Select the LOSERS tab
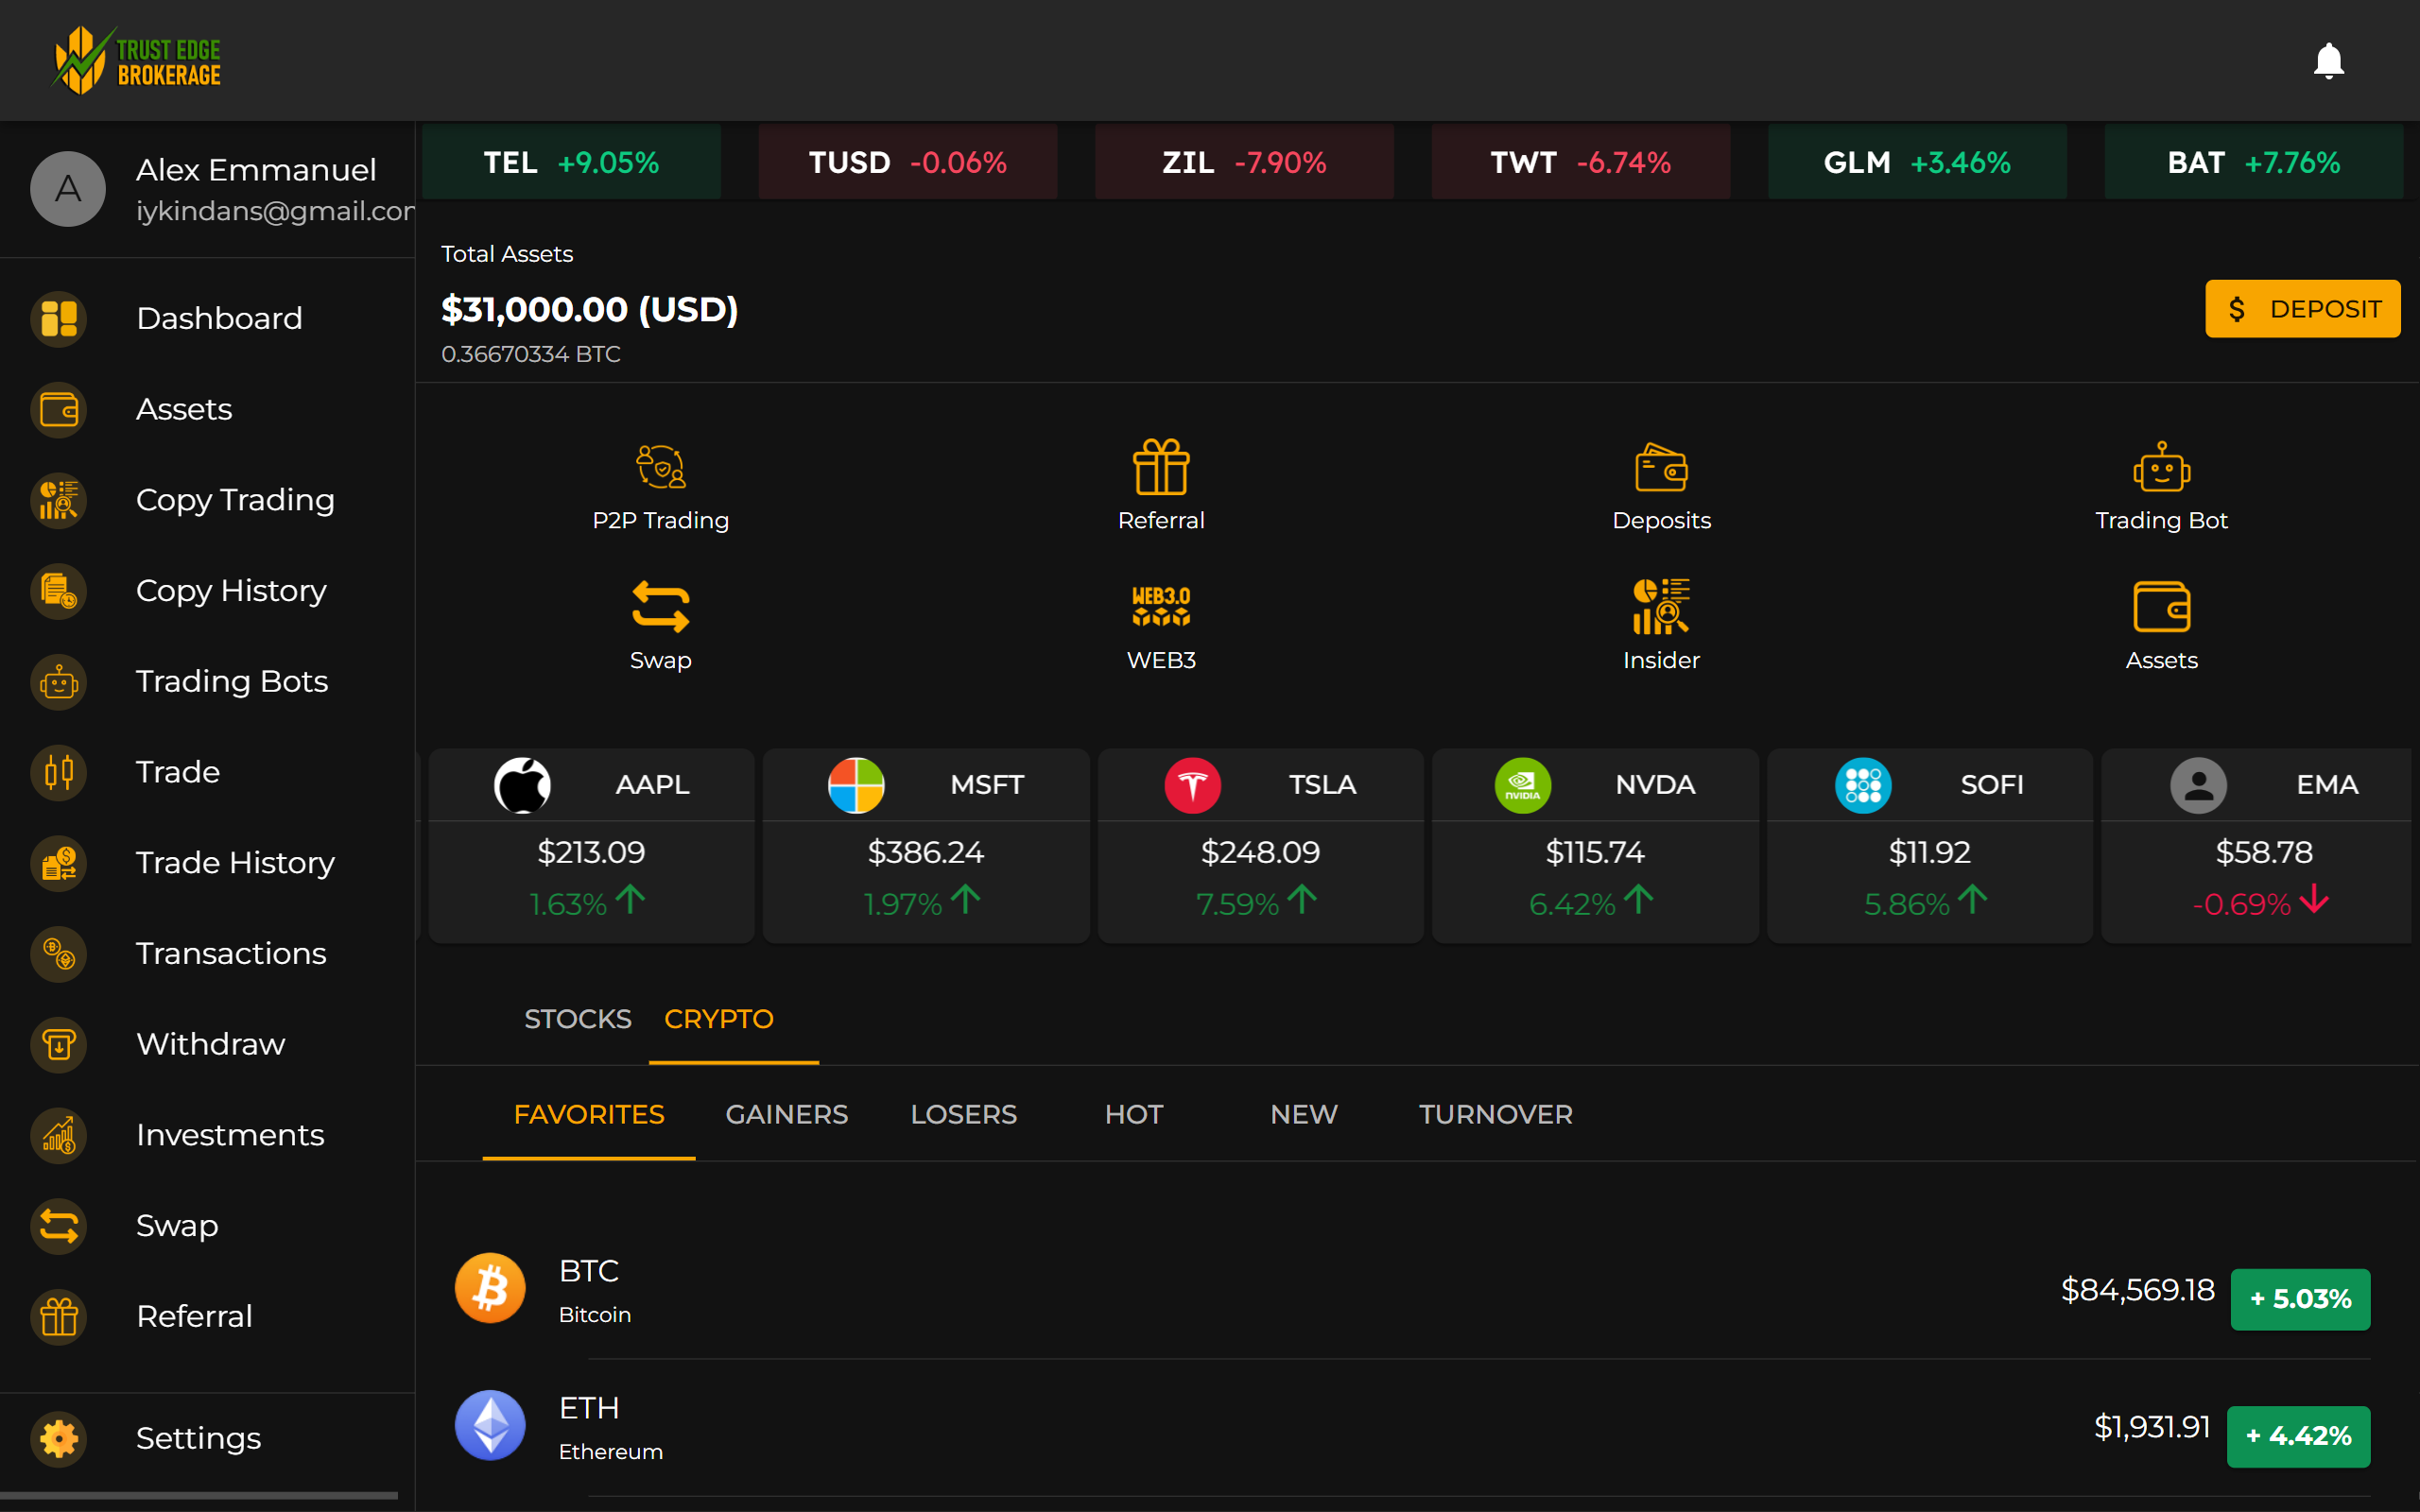Image resolution: width=2420 pixels, height=1512 pixels. [964, 1114]
